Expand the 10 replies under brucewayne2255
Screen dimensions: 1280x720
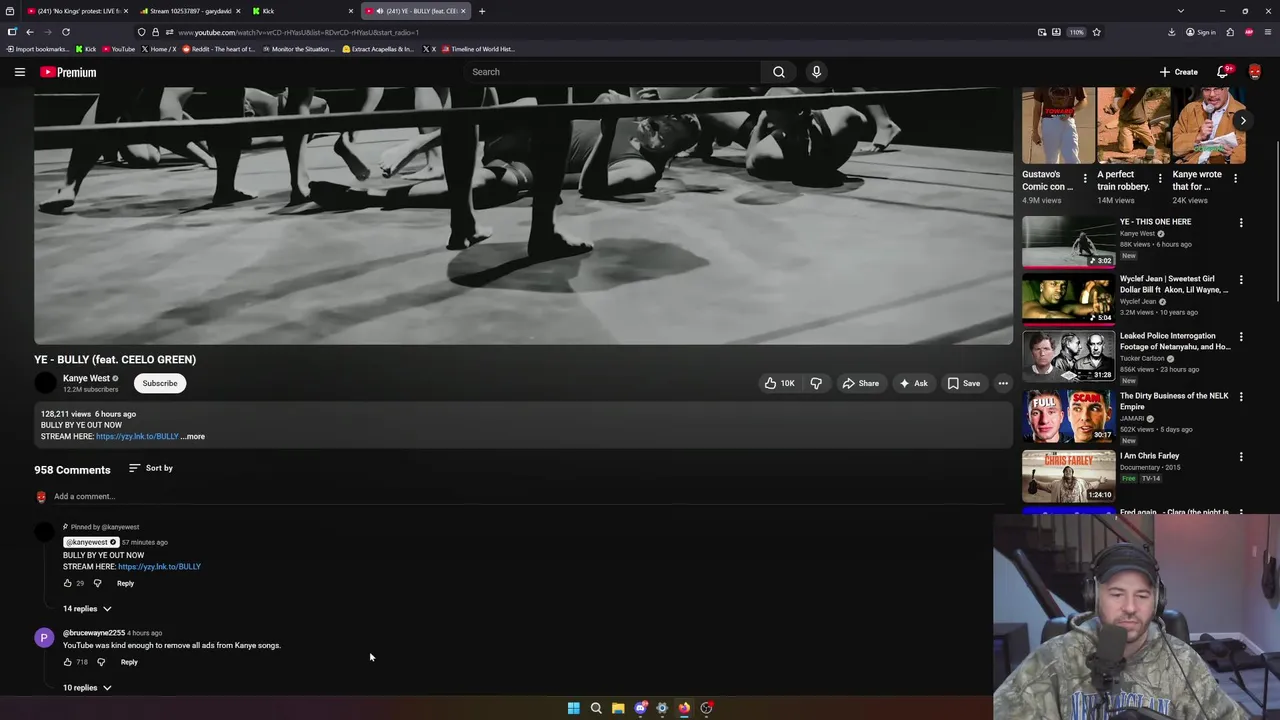87,688
